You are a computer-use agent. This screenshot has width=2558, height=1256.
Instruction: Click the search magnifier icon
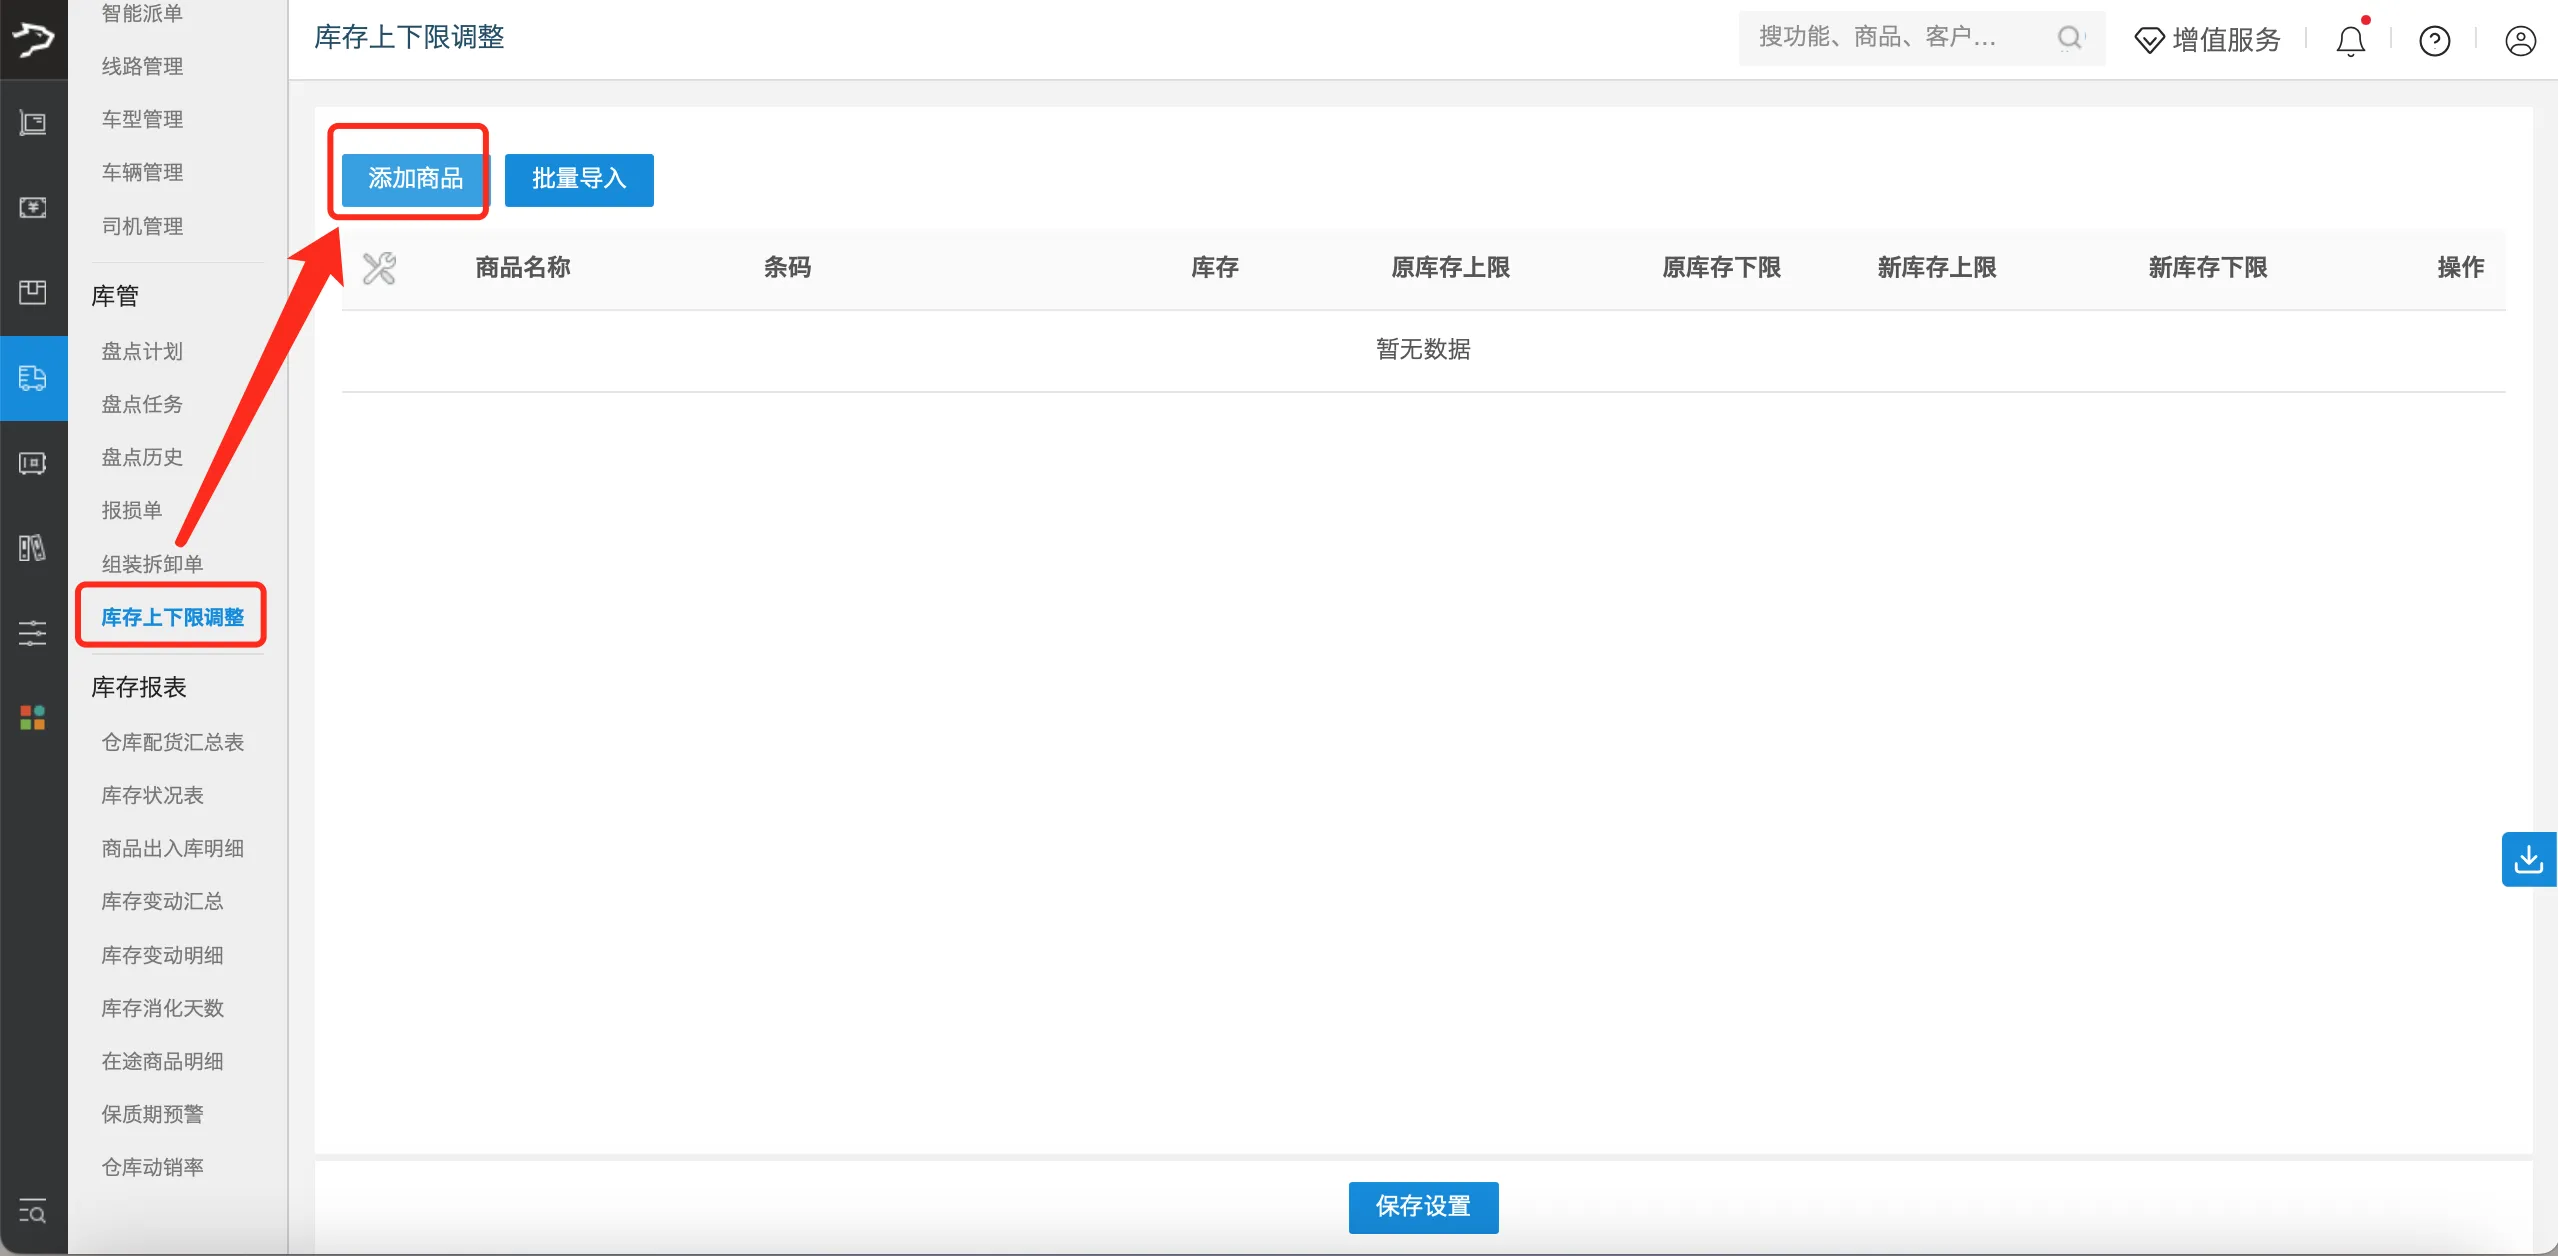2069,38
